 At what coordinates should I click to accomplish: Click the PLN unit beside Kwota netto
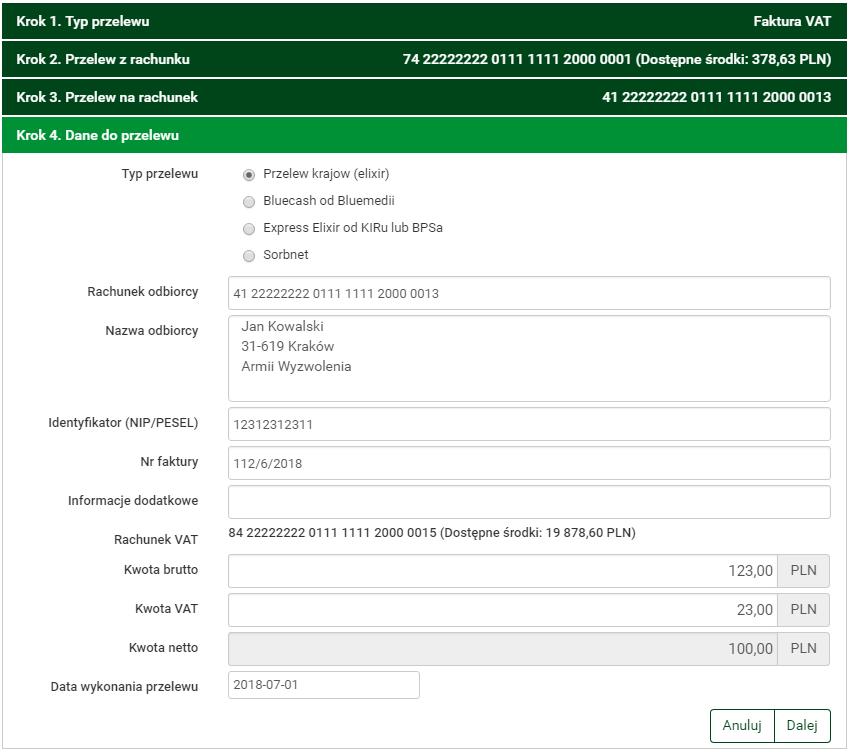coord(803,649)
